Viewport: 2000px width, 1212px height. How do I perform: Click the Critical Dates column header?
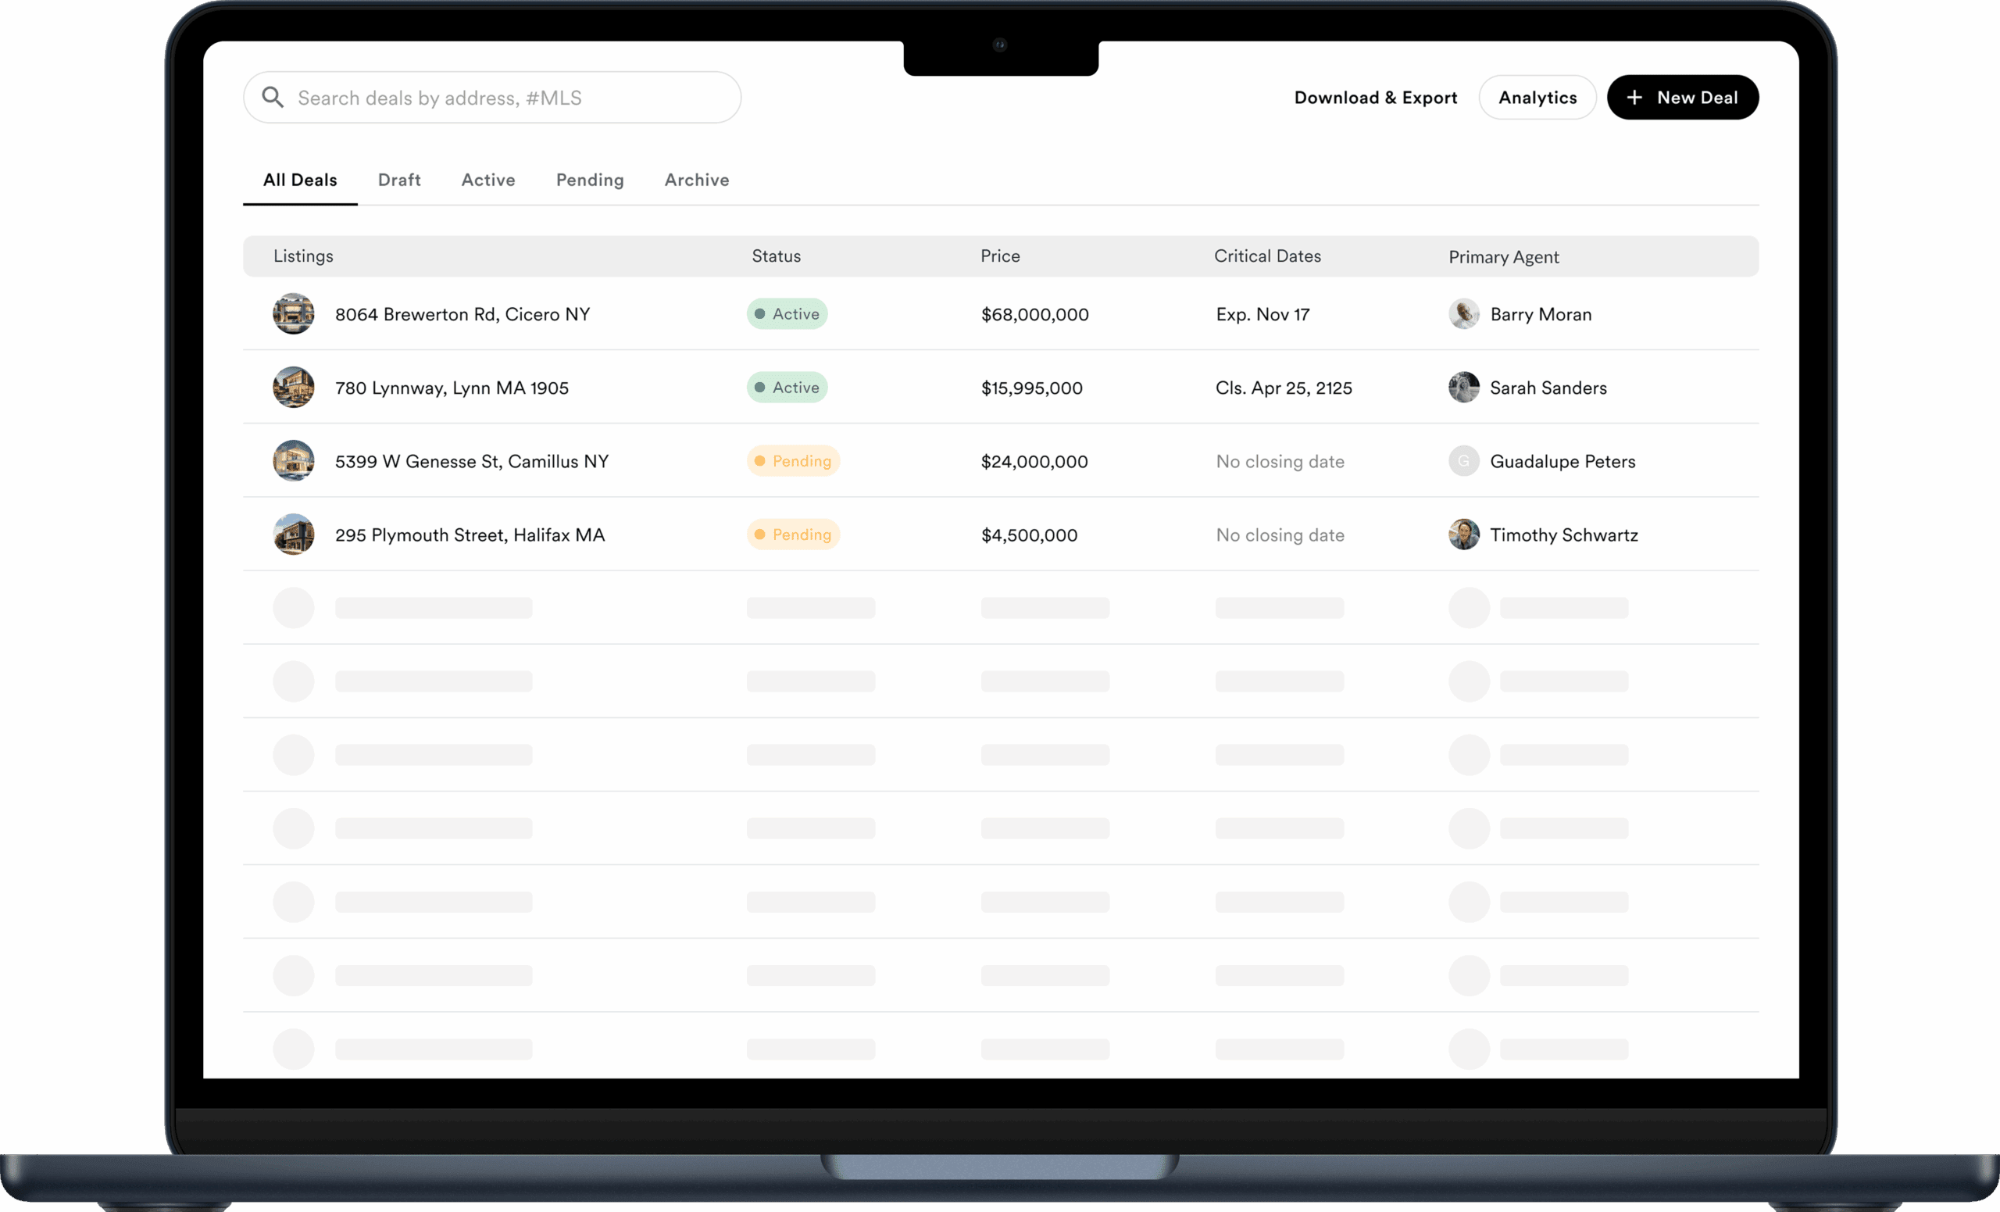1267,256
